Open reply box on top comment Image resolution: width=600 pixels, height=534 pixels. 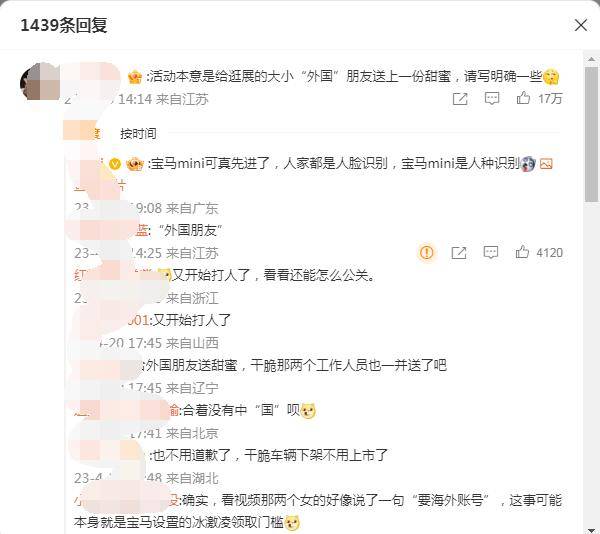tap(492, 99)
